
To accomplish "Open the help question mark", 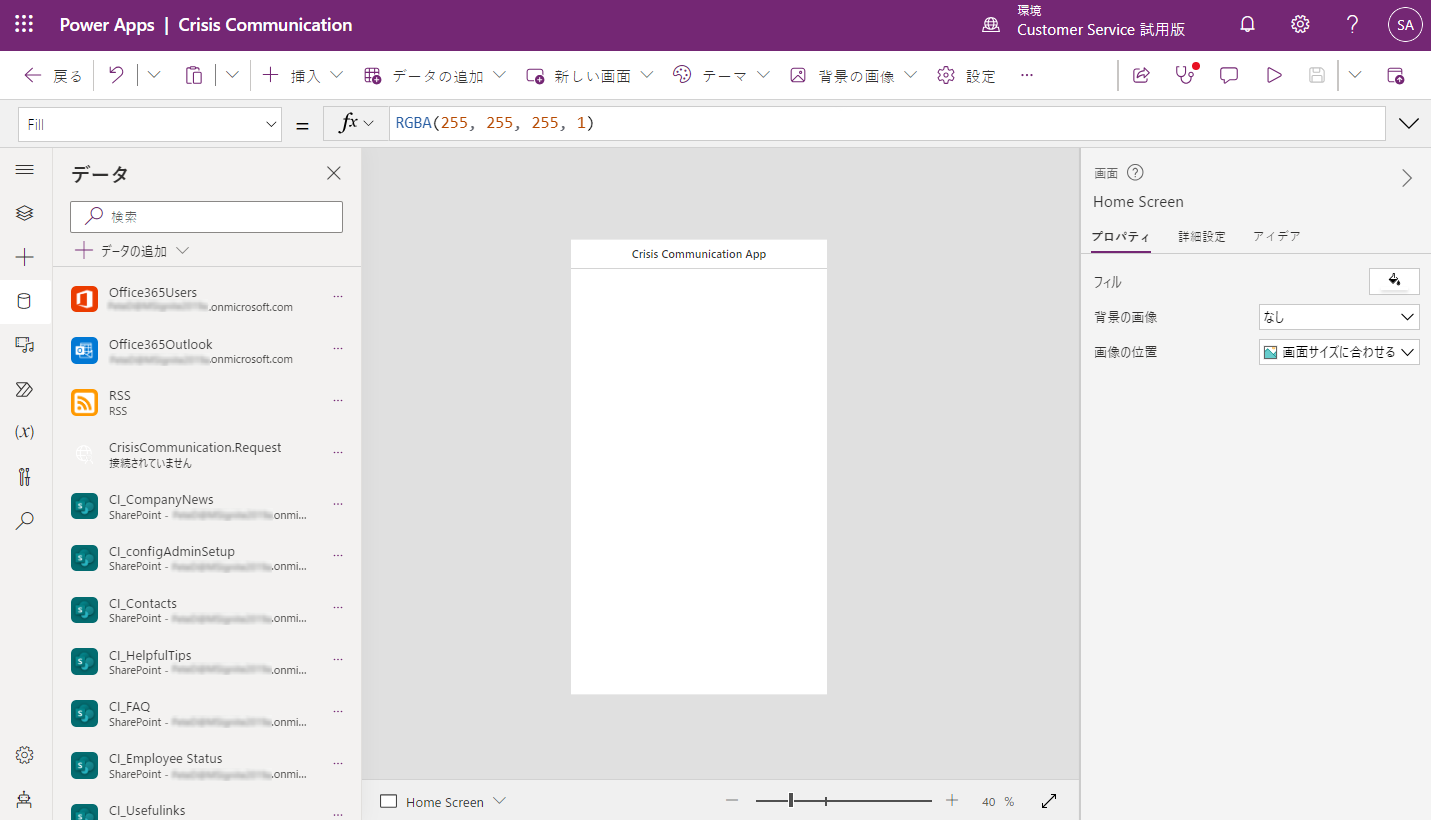I will pos(1352,25).
